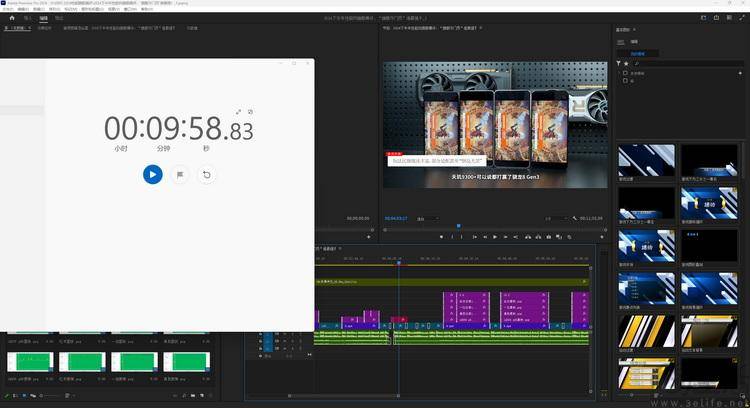The image size is (750, 408).
Task: Add a marker in the Program monitor
Action: (x=441, y=237)
